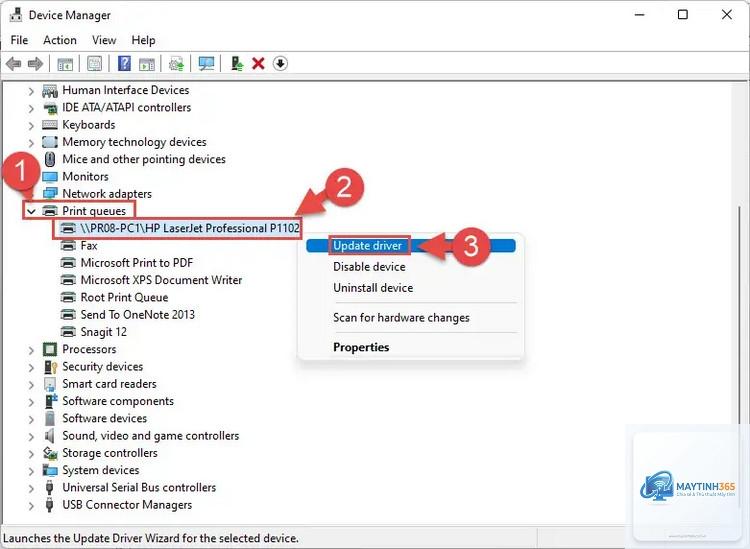750x549 pixels.
Task: Expand System devices node
Action: pyautogui.click(x=31, y=471)
